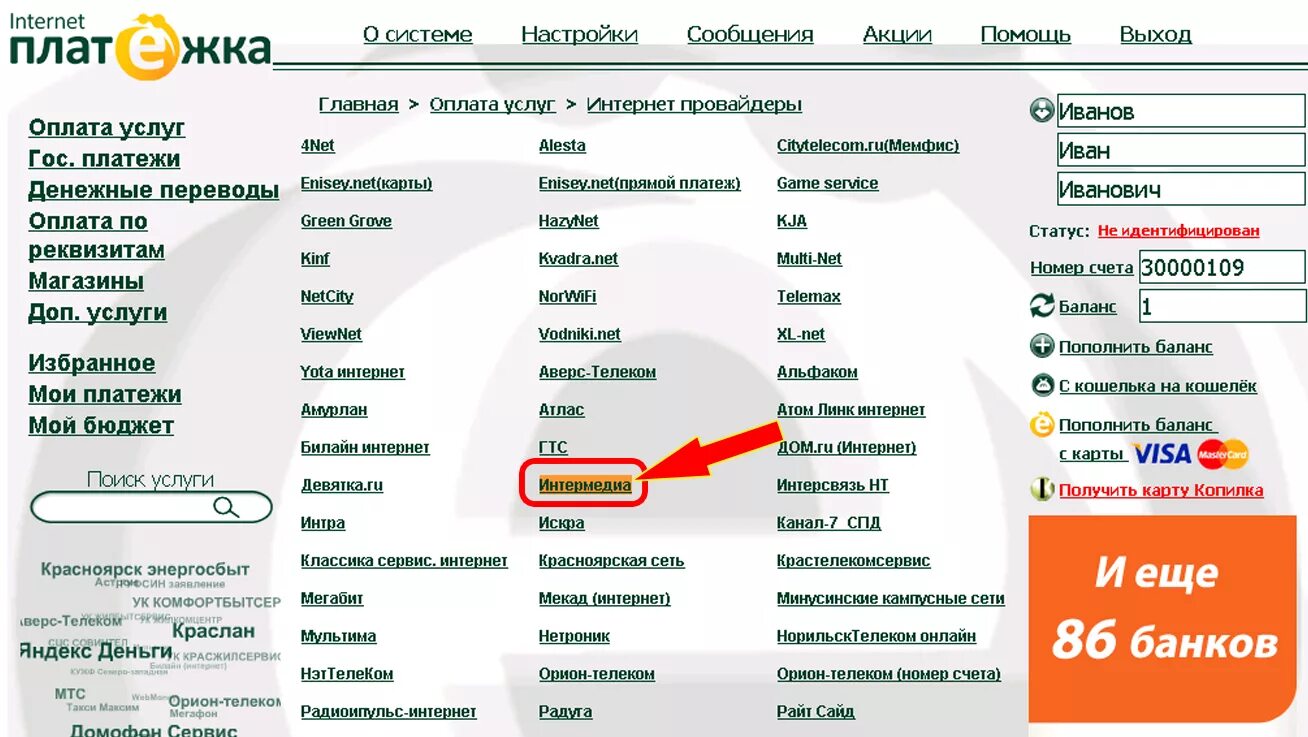Click the orange И еще 86 банков banner
Screen dimensions: 1308x737
pyautogui.click(x=1162, y=617)
